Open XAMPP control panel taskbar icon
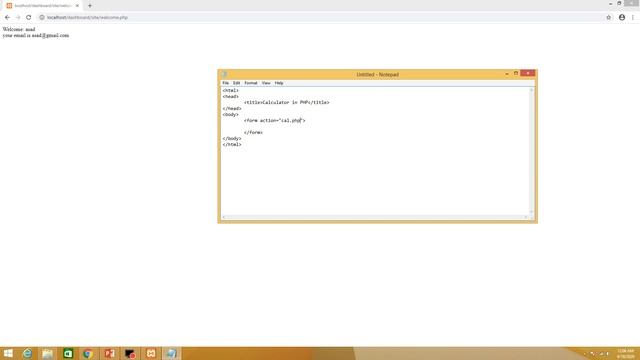 (x=151, y=353)
